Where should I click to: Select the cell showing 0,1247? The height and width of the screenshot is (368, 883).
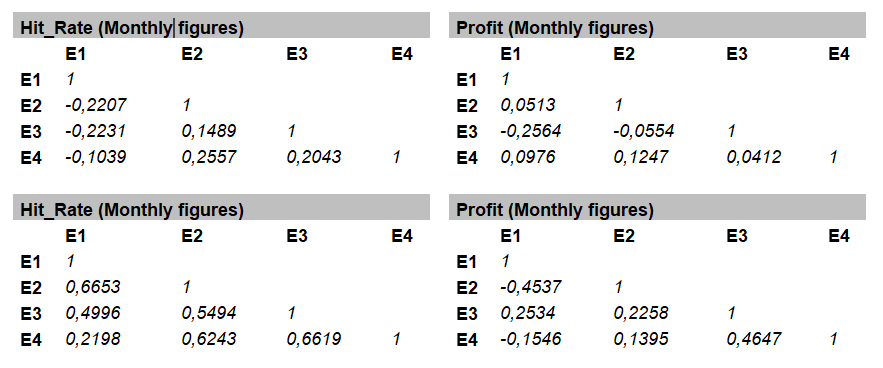pos(641,157)
